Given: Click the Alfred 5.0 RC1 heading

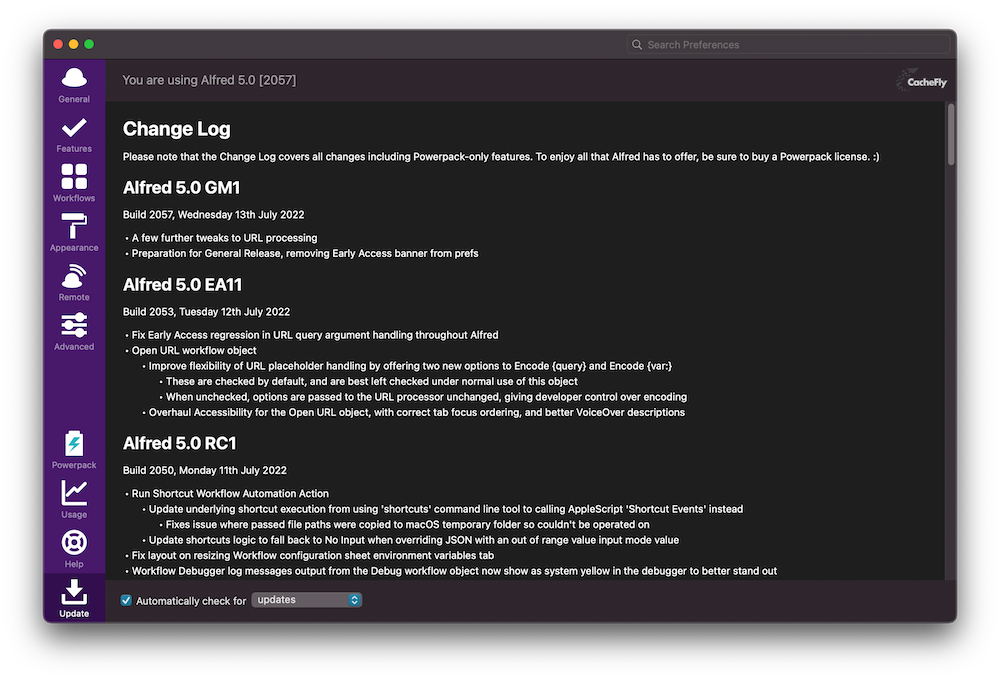Looking at the screenshot, I should (x=179, y=443).
